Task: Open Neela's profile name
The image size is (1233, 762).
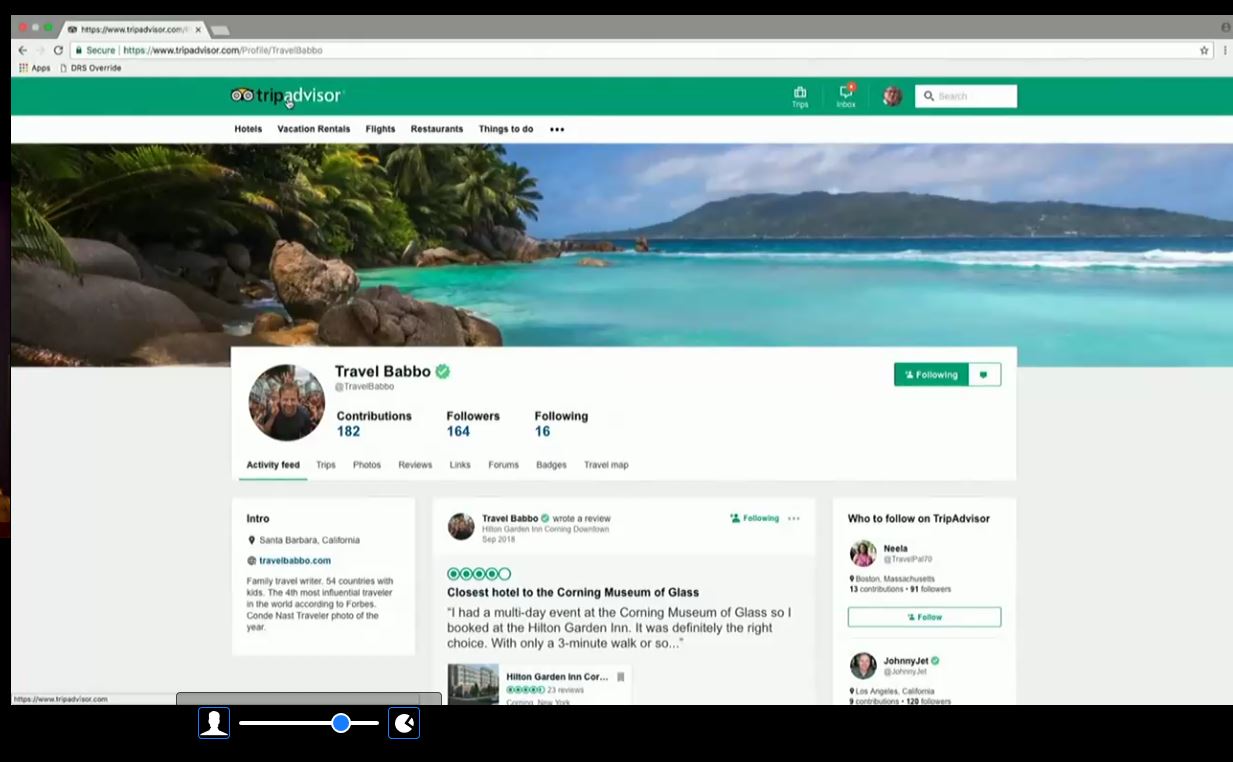Action: pos(895,548)
